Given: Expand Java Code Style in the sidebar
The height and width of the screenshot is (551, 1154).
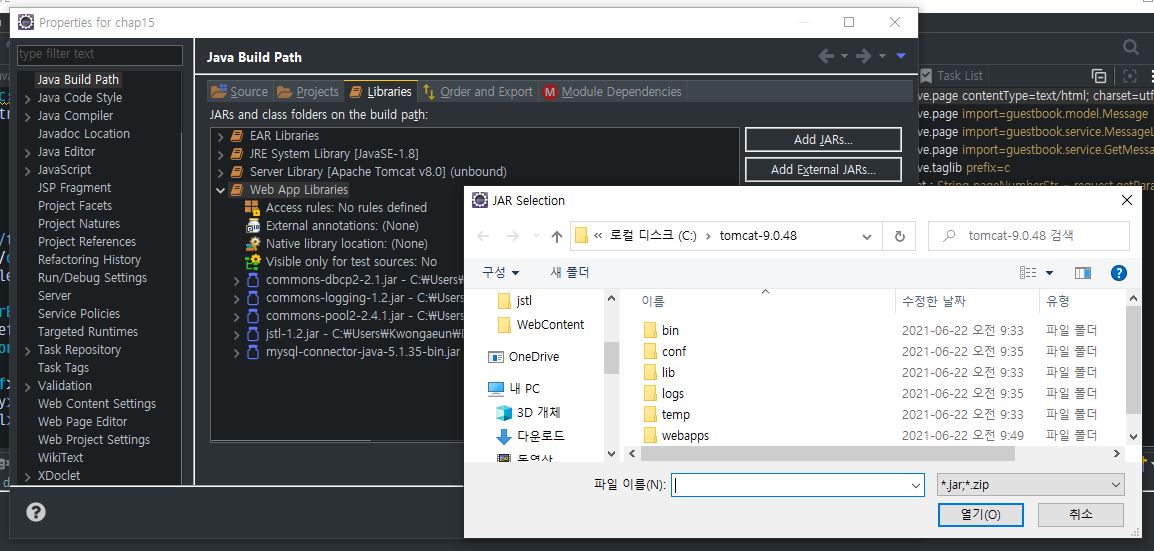Looking at the screenshot, I should [x=28, y=98].
